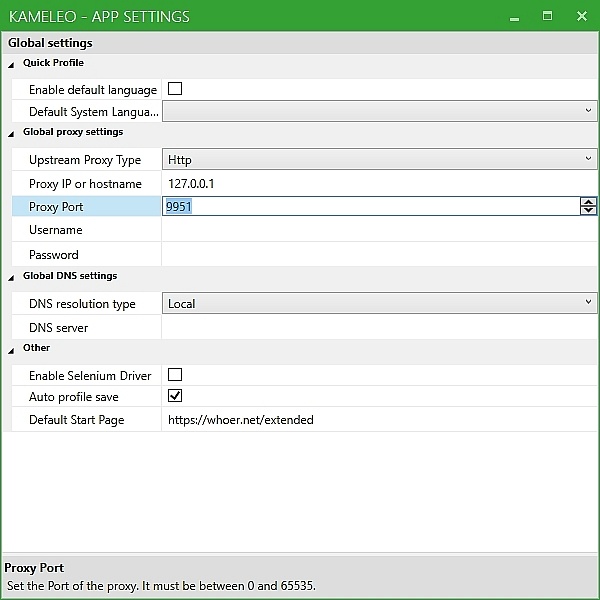Tick the Enable default language checkbox

click(175, 89)
